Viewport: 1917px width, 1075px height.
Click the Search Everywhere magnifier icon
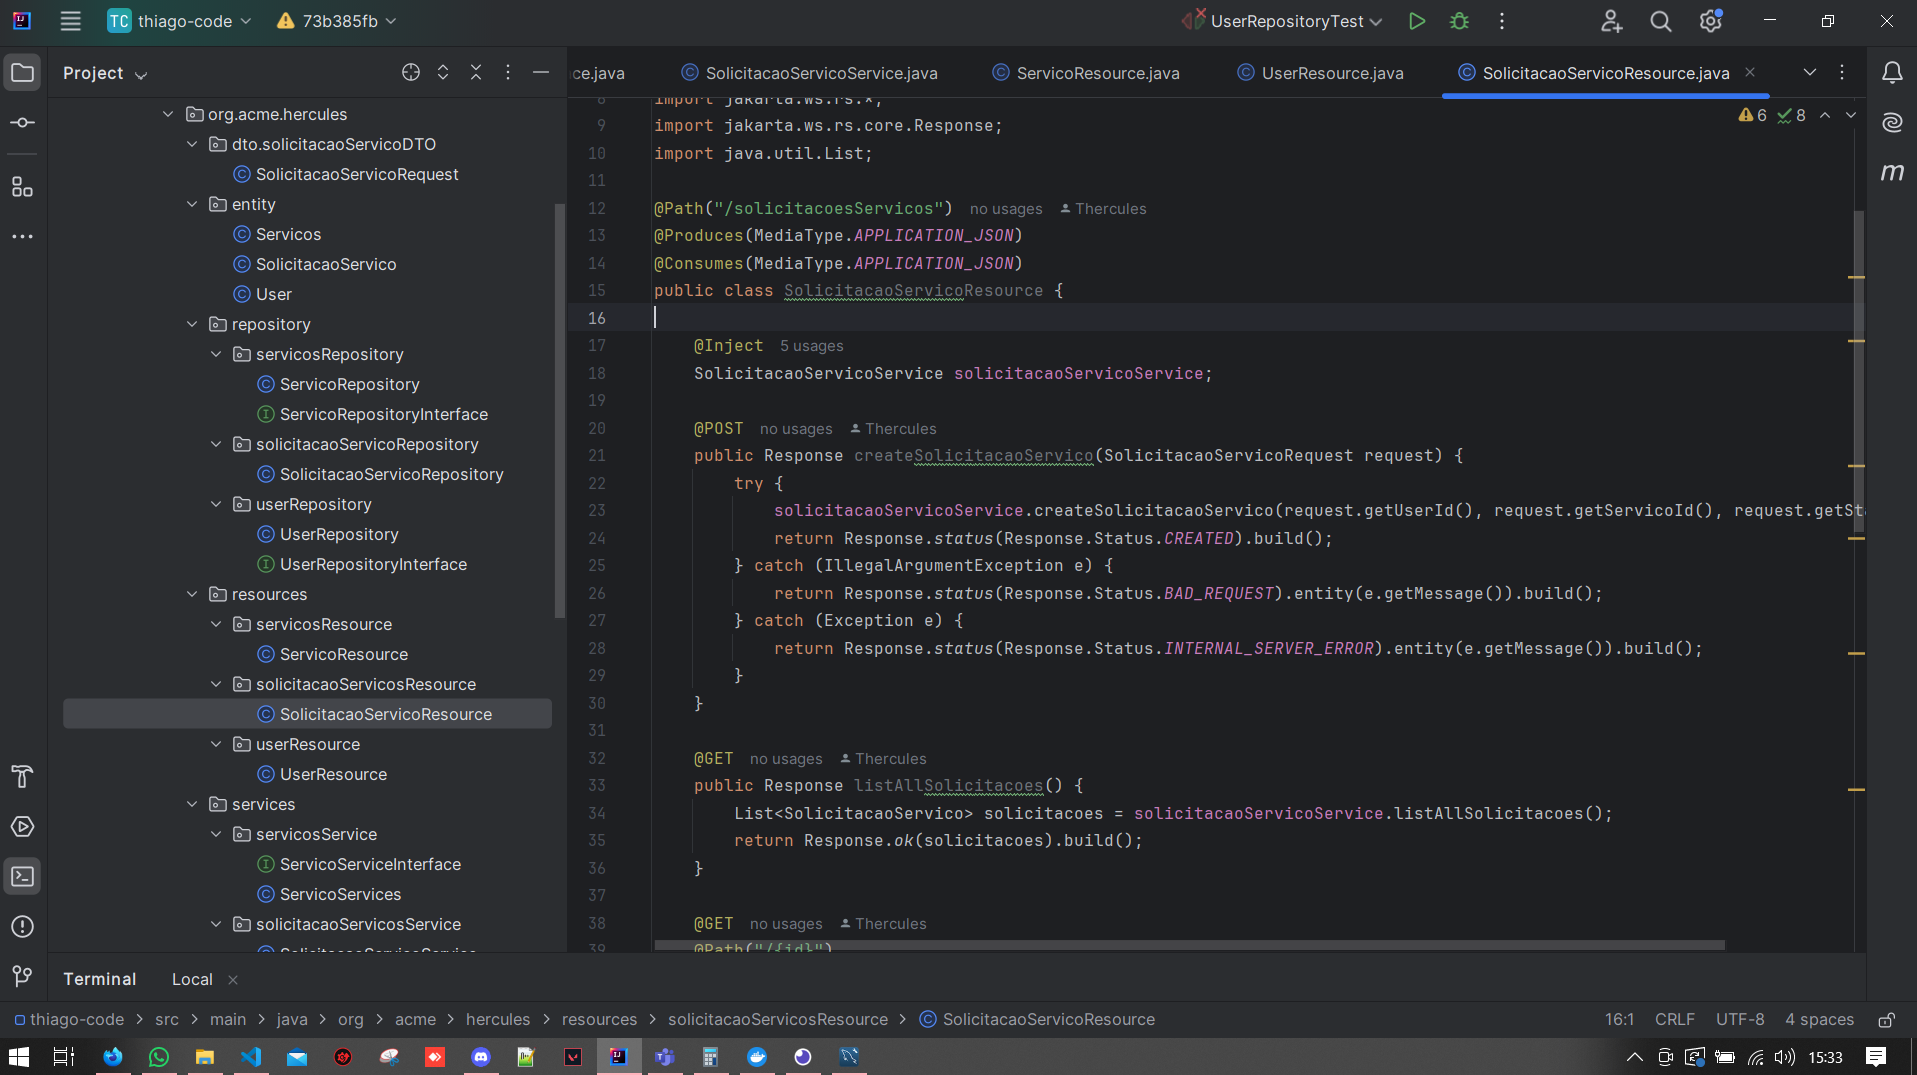tap(1660, 21)
